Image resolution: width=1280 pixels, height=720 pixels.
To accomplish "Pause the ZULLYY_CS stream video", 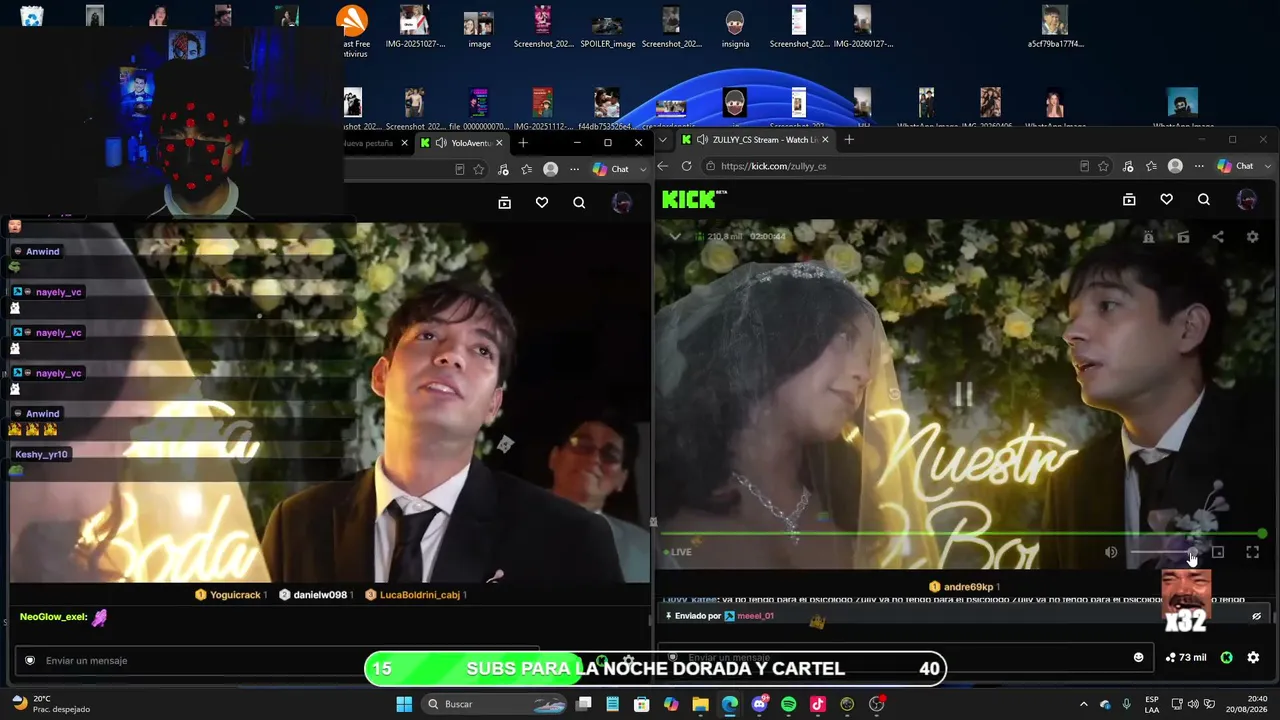I will [964, 394].
